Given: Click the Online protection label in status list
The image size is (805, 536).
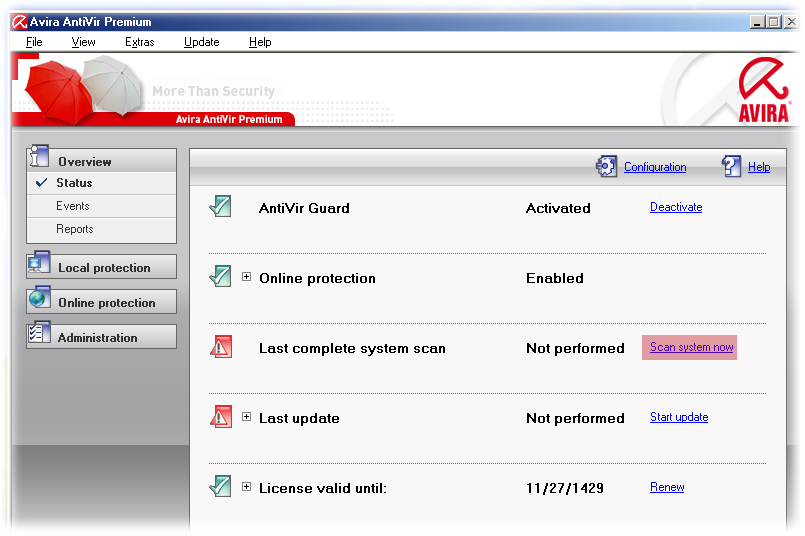Looking at the screenshot, I should point(317,278).
